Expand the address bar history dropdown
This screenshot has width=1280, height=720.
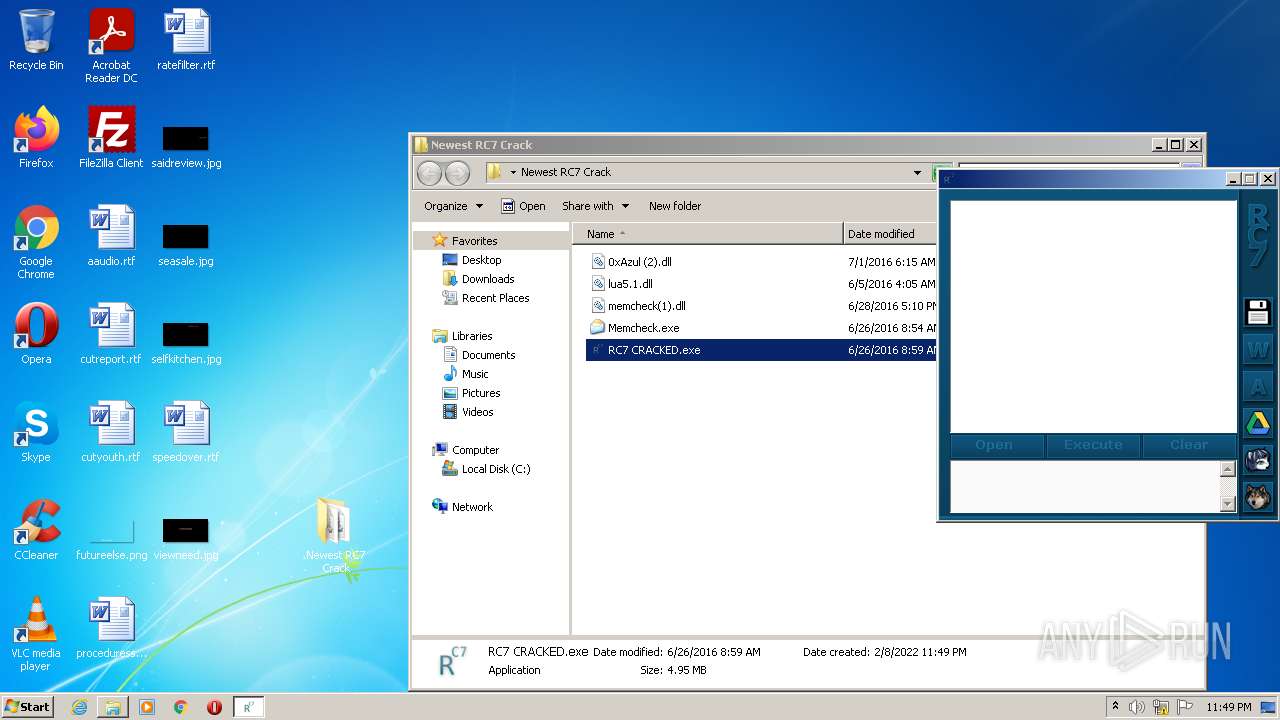click(917, 172)
